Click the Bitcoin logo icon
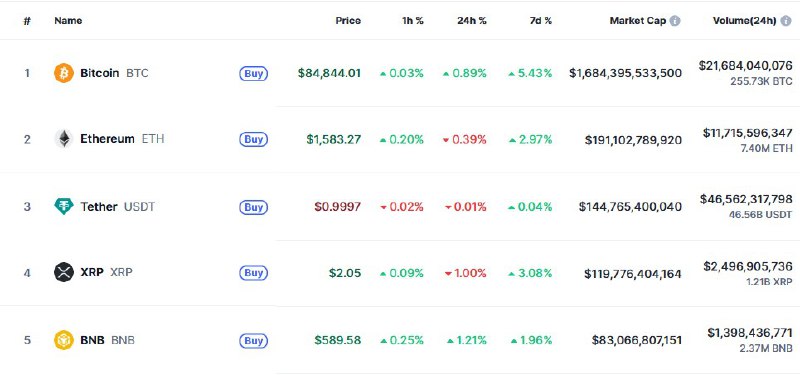 click(64, 73)
